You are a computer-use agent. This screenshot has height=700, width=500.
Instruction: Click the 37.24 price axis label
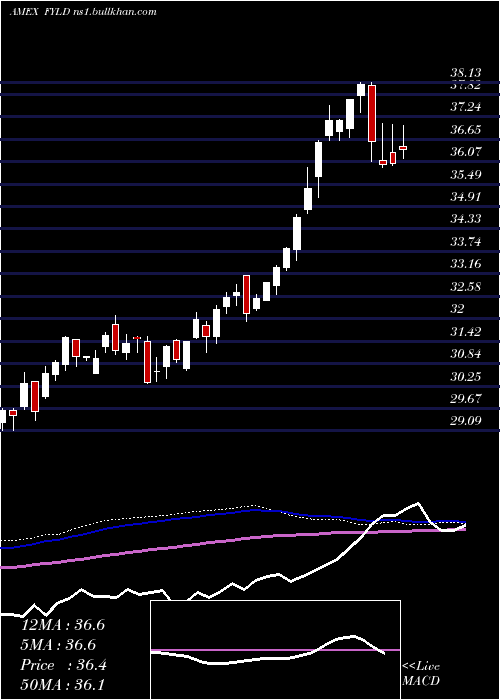(x=466, y=107)
